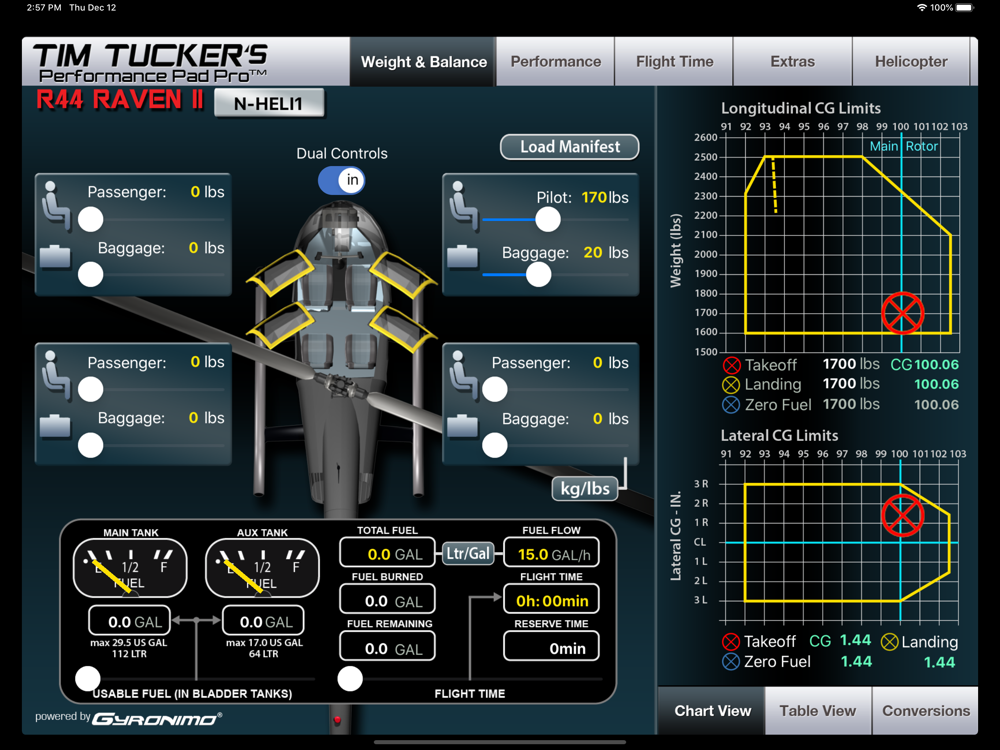Edit the Flight Time 0h:00min field

pos(552,600)
